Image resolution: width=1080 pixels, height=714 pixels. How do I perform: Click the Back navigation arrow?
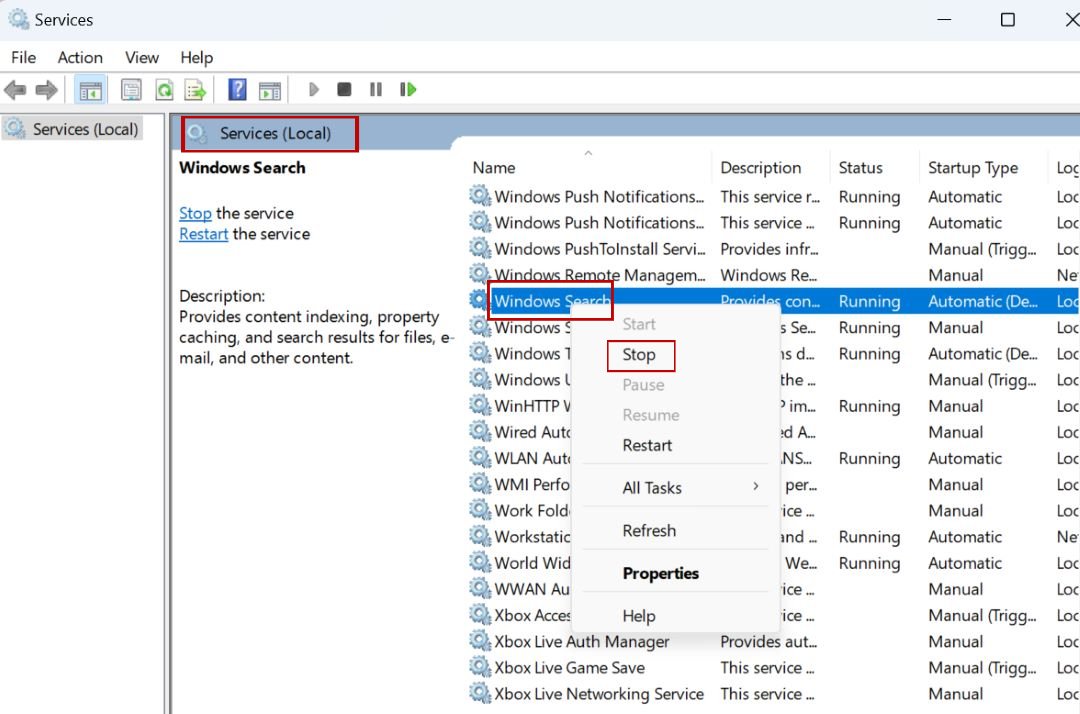coord(15,89)
